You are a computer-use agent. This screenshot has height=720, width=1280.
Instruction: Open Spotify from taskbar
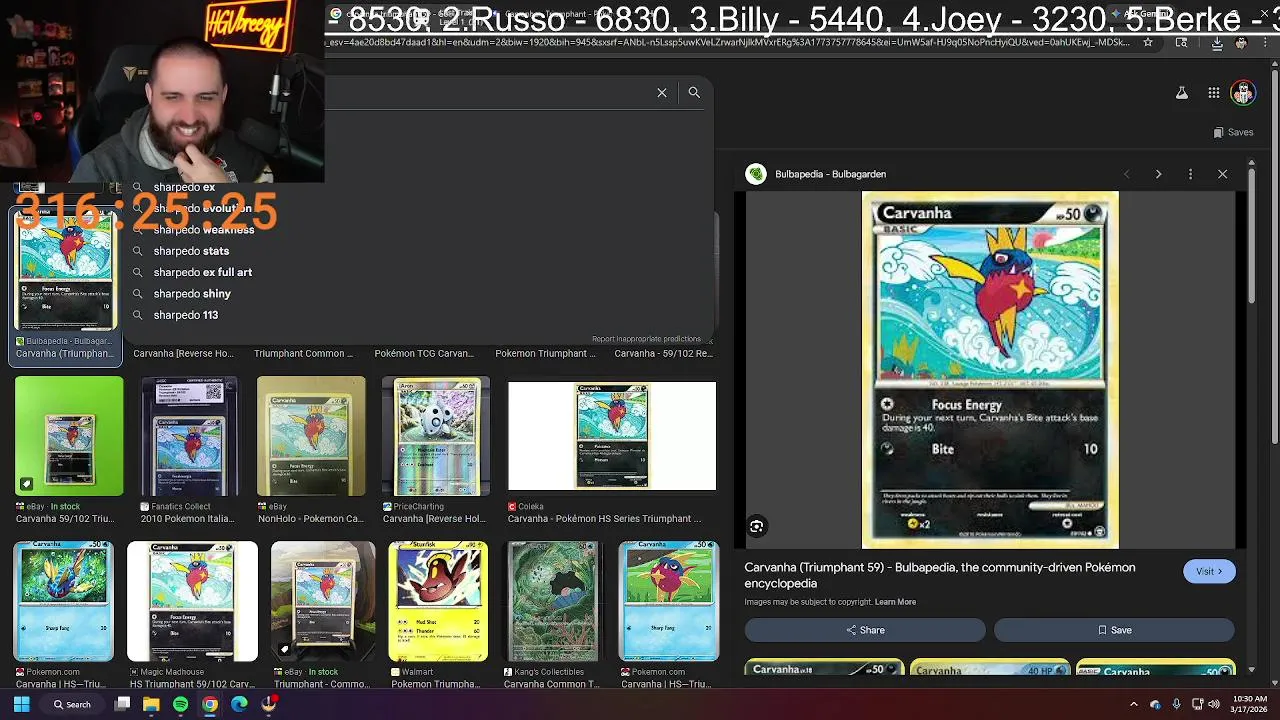tap(180, 704)
